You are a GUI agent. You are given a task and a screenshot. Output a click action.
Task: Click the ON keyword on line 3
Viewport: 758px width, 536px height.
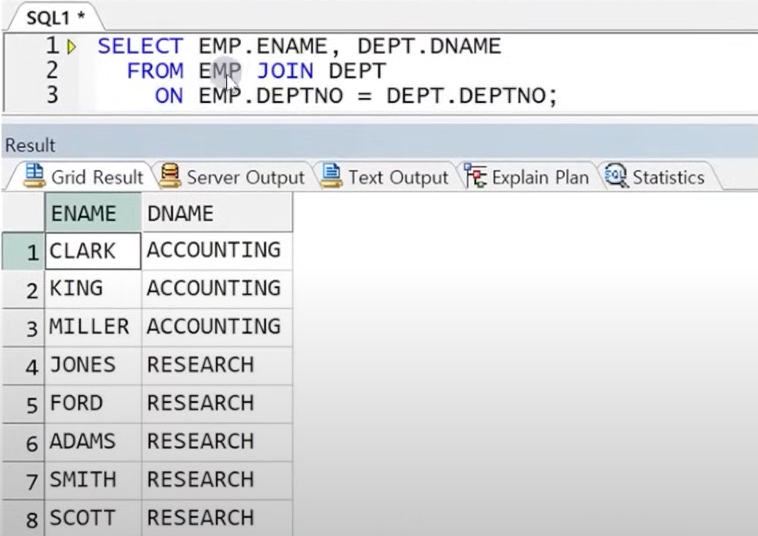(x=169, y=96)
